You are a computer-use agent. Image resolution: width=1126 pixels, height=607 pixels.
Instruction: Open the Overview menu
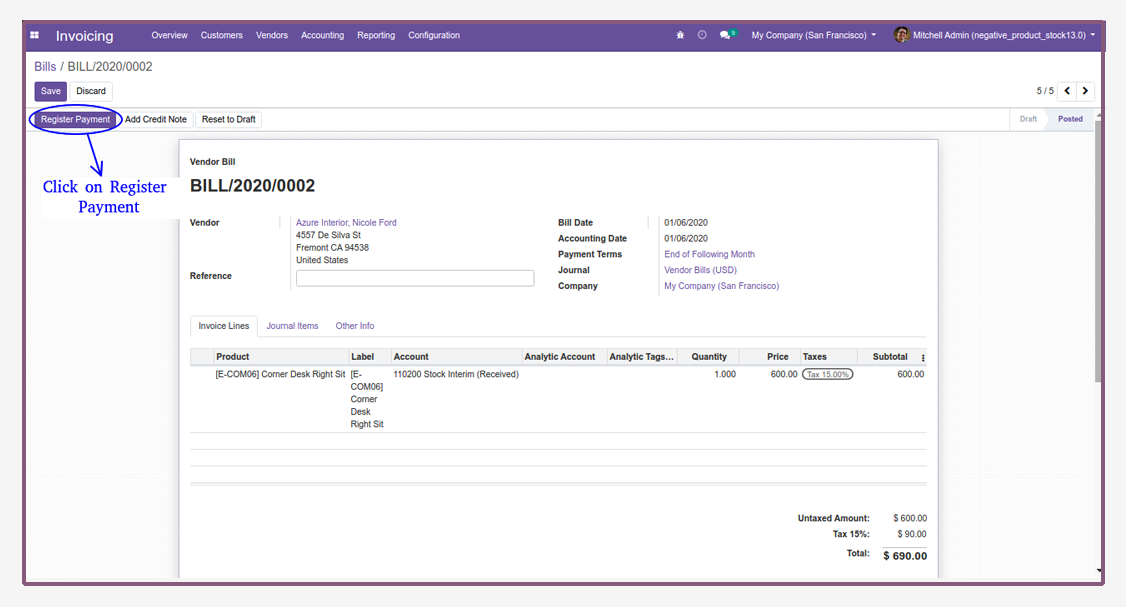coord(169,35)
